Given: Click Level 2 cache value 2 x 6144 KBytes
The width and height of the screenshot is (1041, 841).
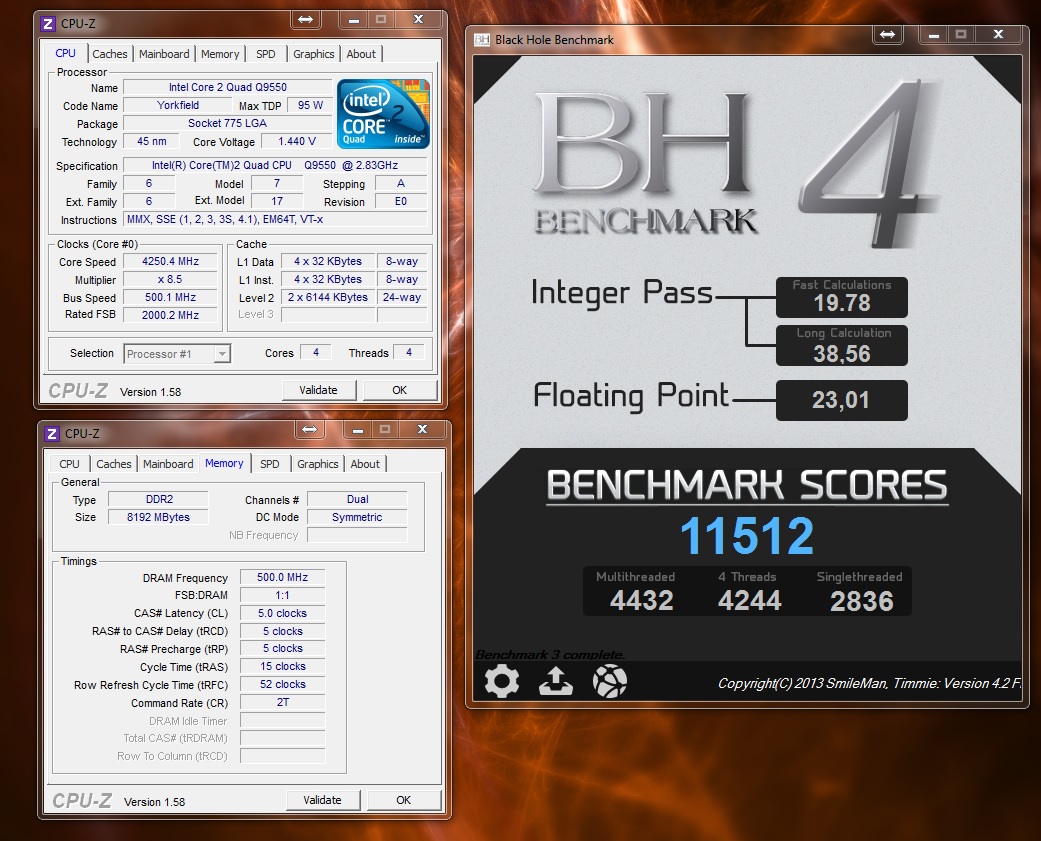Looking at the screenshot, I should [328, 297].
